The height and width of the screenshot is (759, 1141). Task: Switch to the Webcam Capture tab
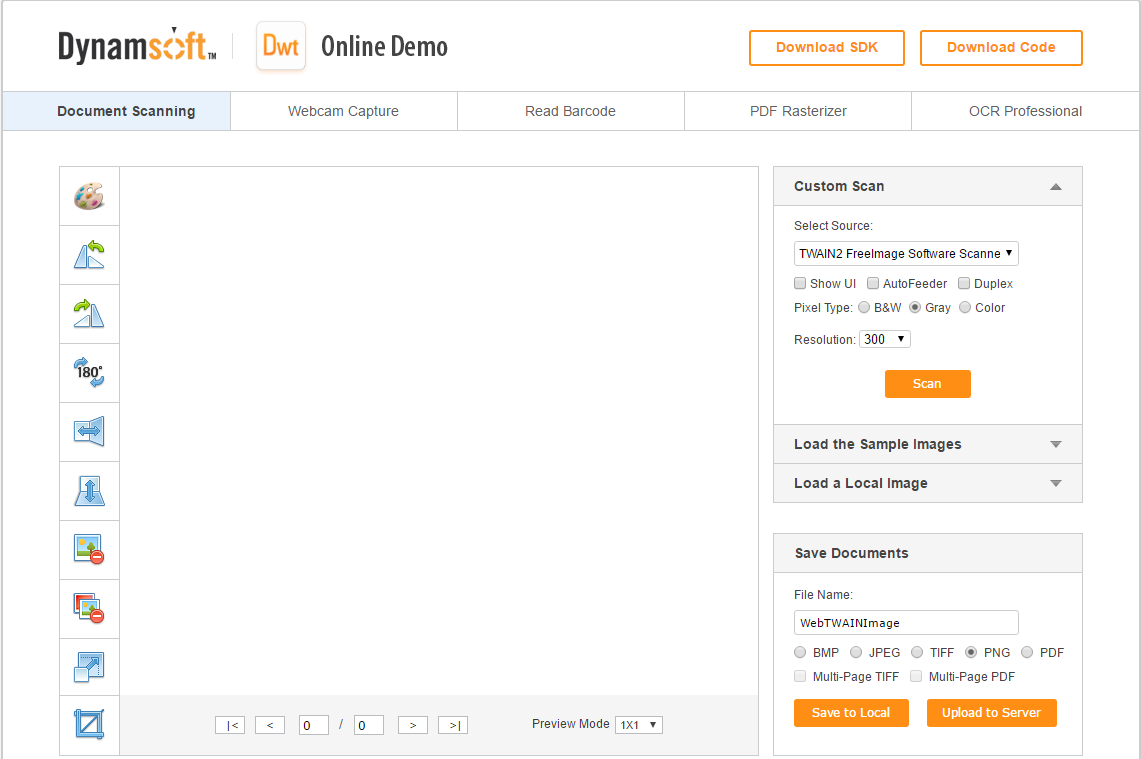(343, 111)
